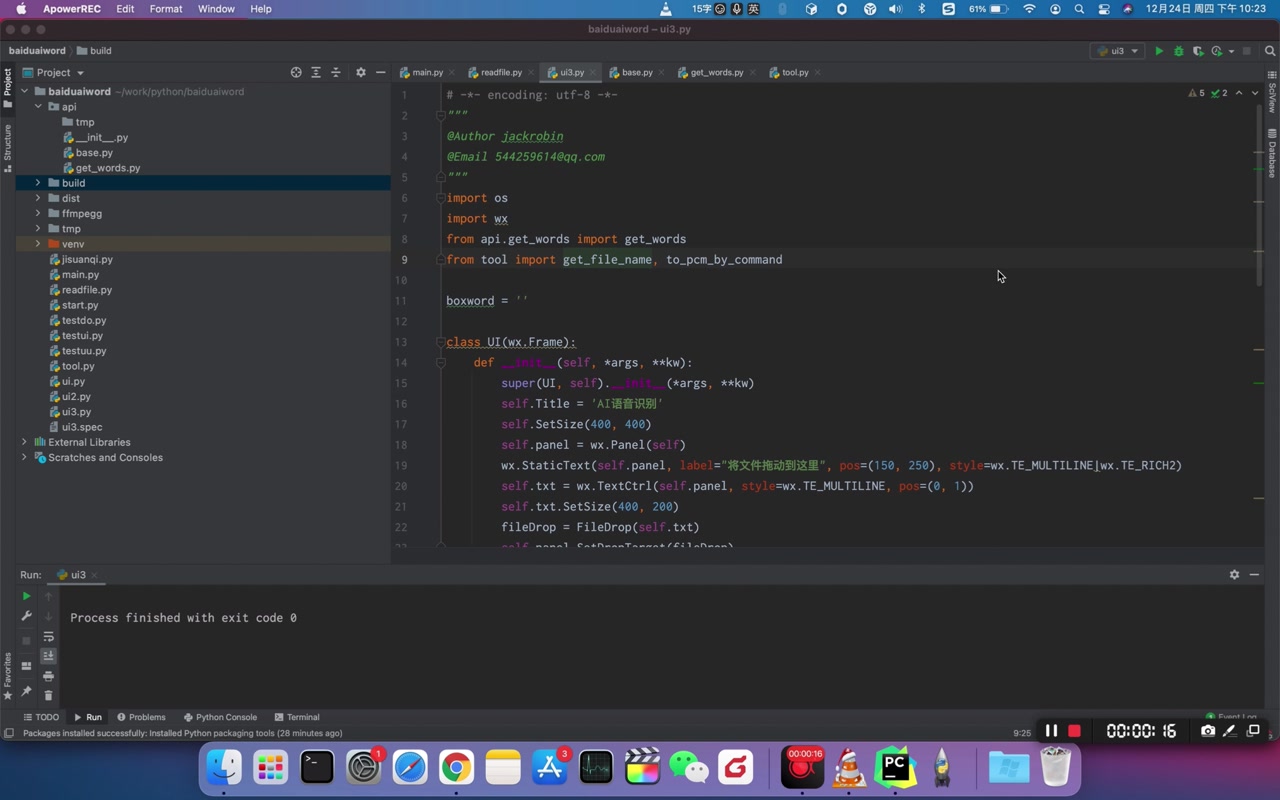Go to previous highlighted error arrow
1280x800 pixels.
pos(1239,93)
